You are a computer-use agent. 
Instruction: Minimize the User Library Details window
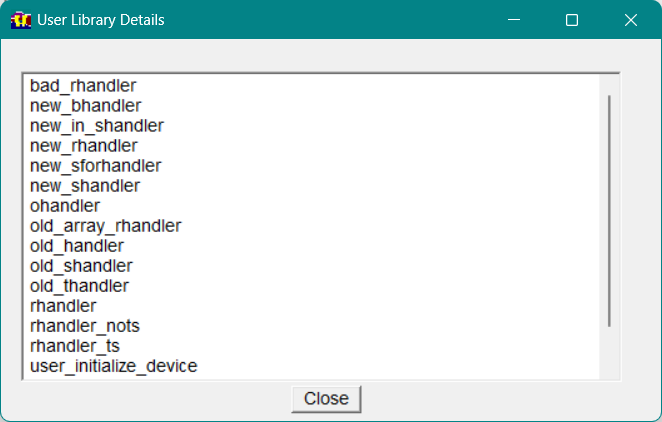click(x=514, y=20)
